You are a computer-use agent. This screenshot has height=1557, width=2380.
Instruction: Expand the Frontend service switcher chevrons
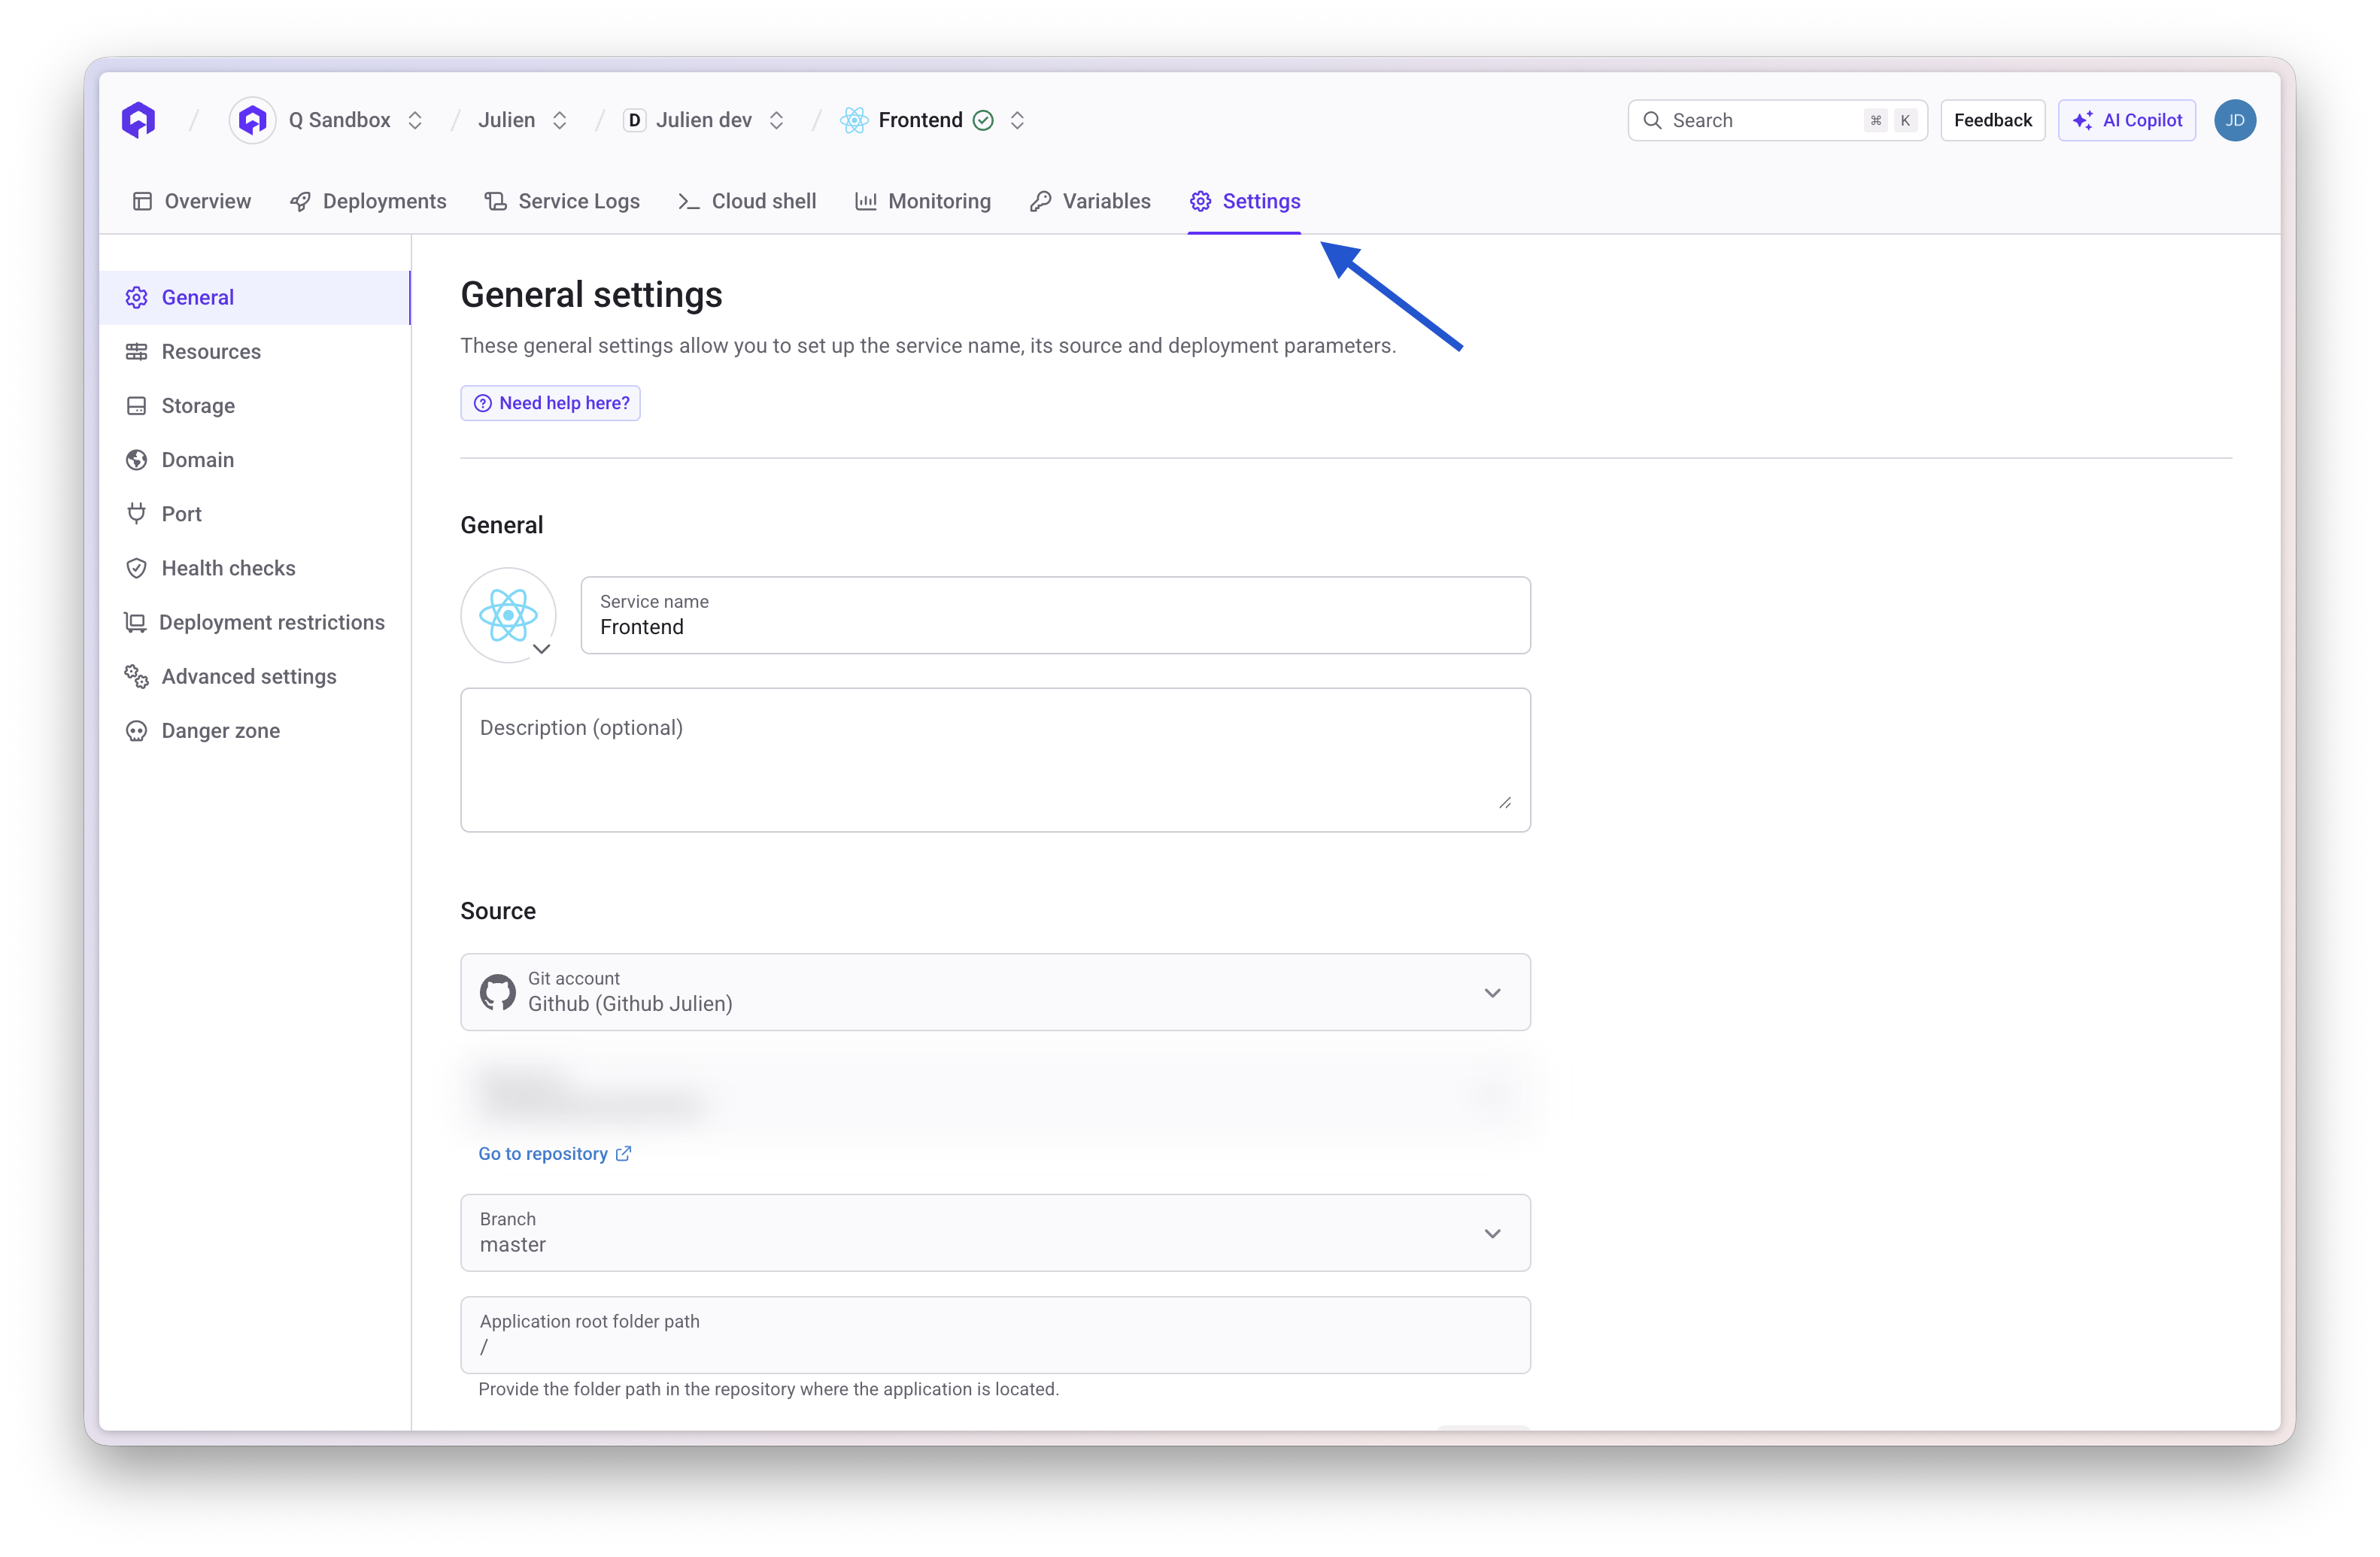pos(1017,120)
